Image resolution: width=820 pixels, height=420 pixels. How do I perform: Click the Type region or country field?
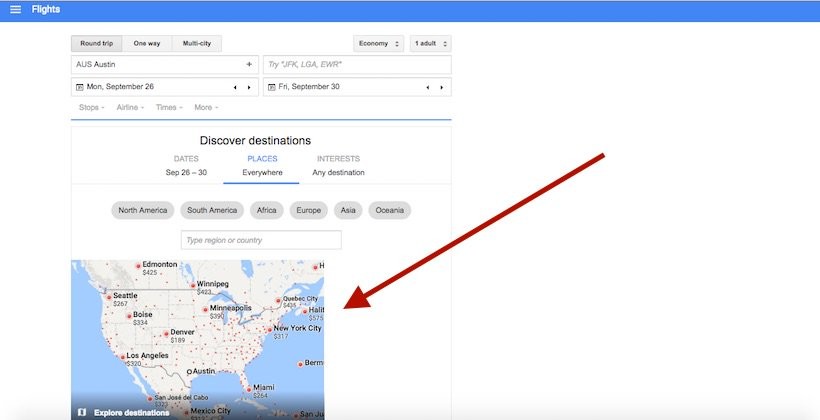point(261,240)
